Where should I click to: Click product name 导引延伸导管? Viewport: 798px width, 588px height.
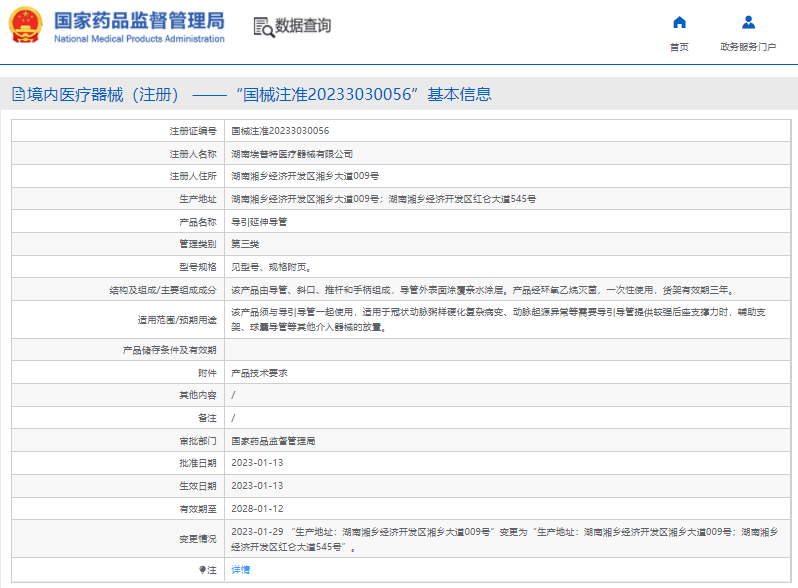(259, 222)
